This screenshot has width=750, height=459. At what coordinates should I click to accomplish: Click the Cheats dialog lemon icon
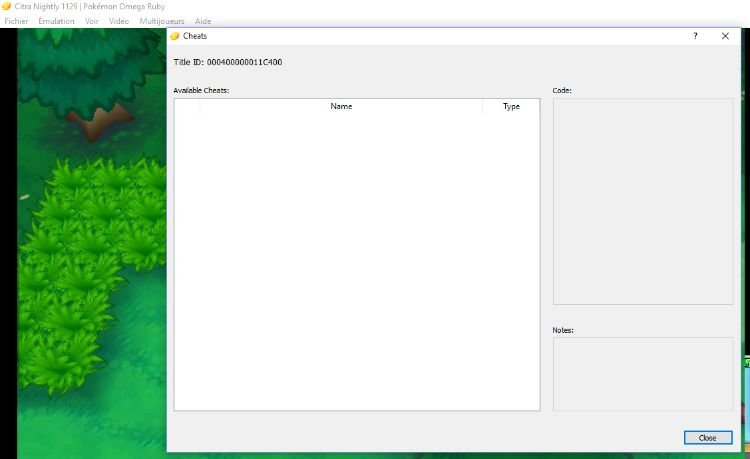[175, 36]
